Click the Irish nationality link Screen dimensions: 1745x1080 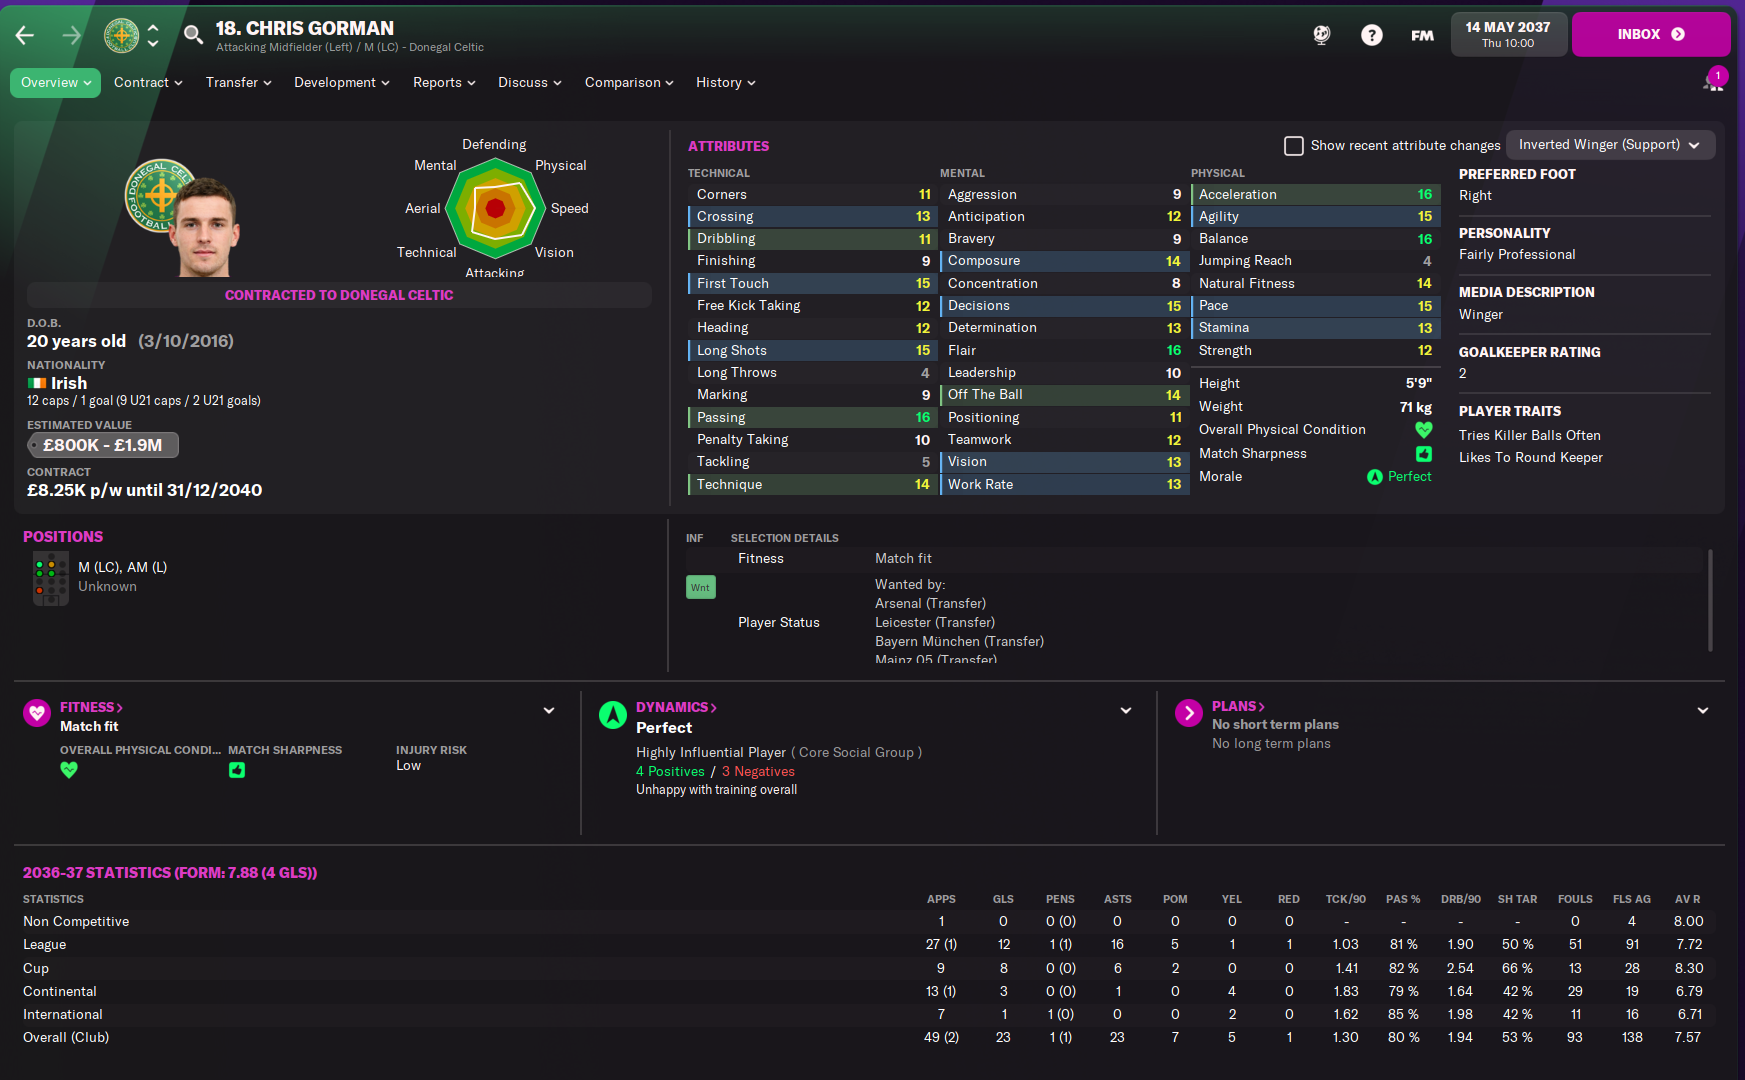[x=69, y=383]
